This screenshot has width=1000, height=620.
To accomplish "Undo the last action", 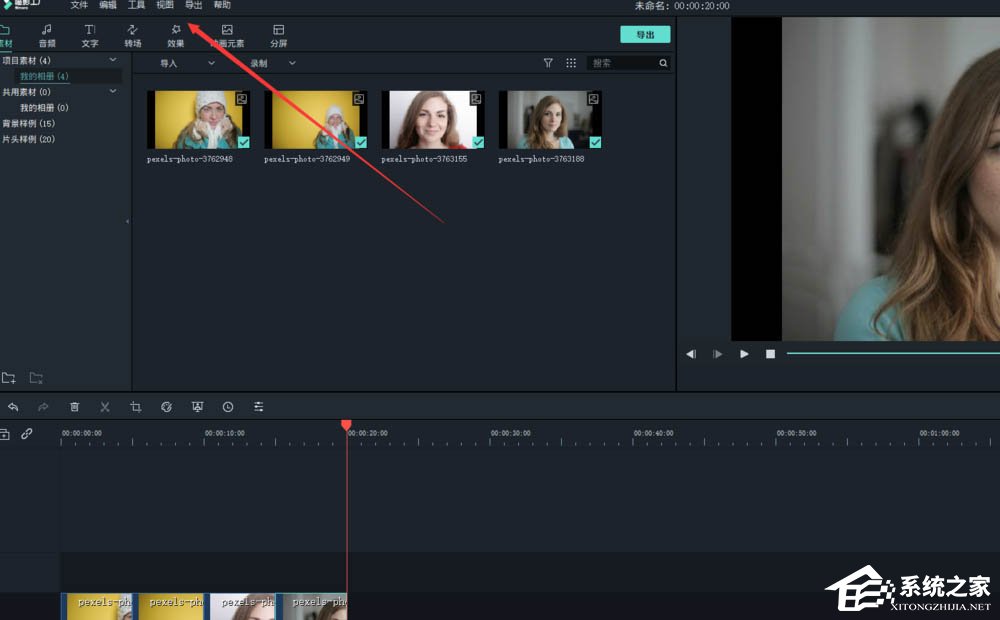I will click(13, 407).
